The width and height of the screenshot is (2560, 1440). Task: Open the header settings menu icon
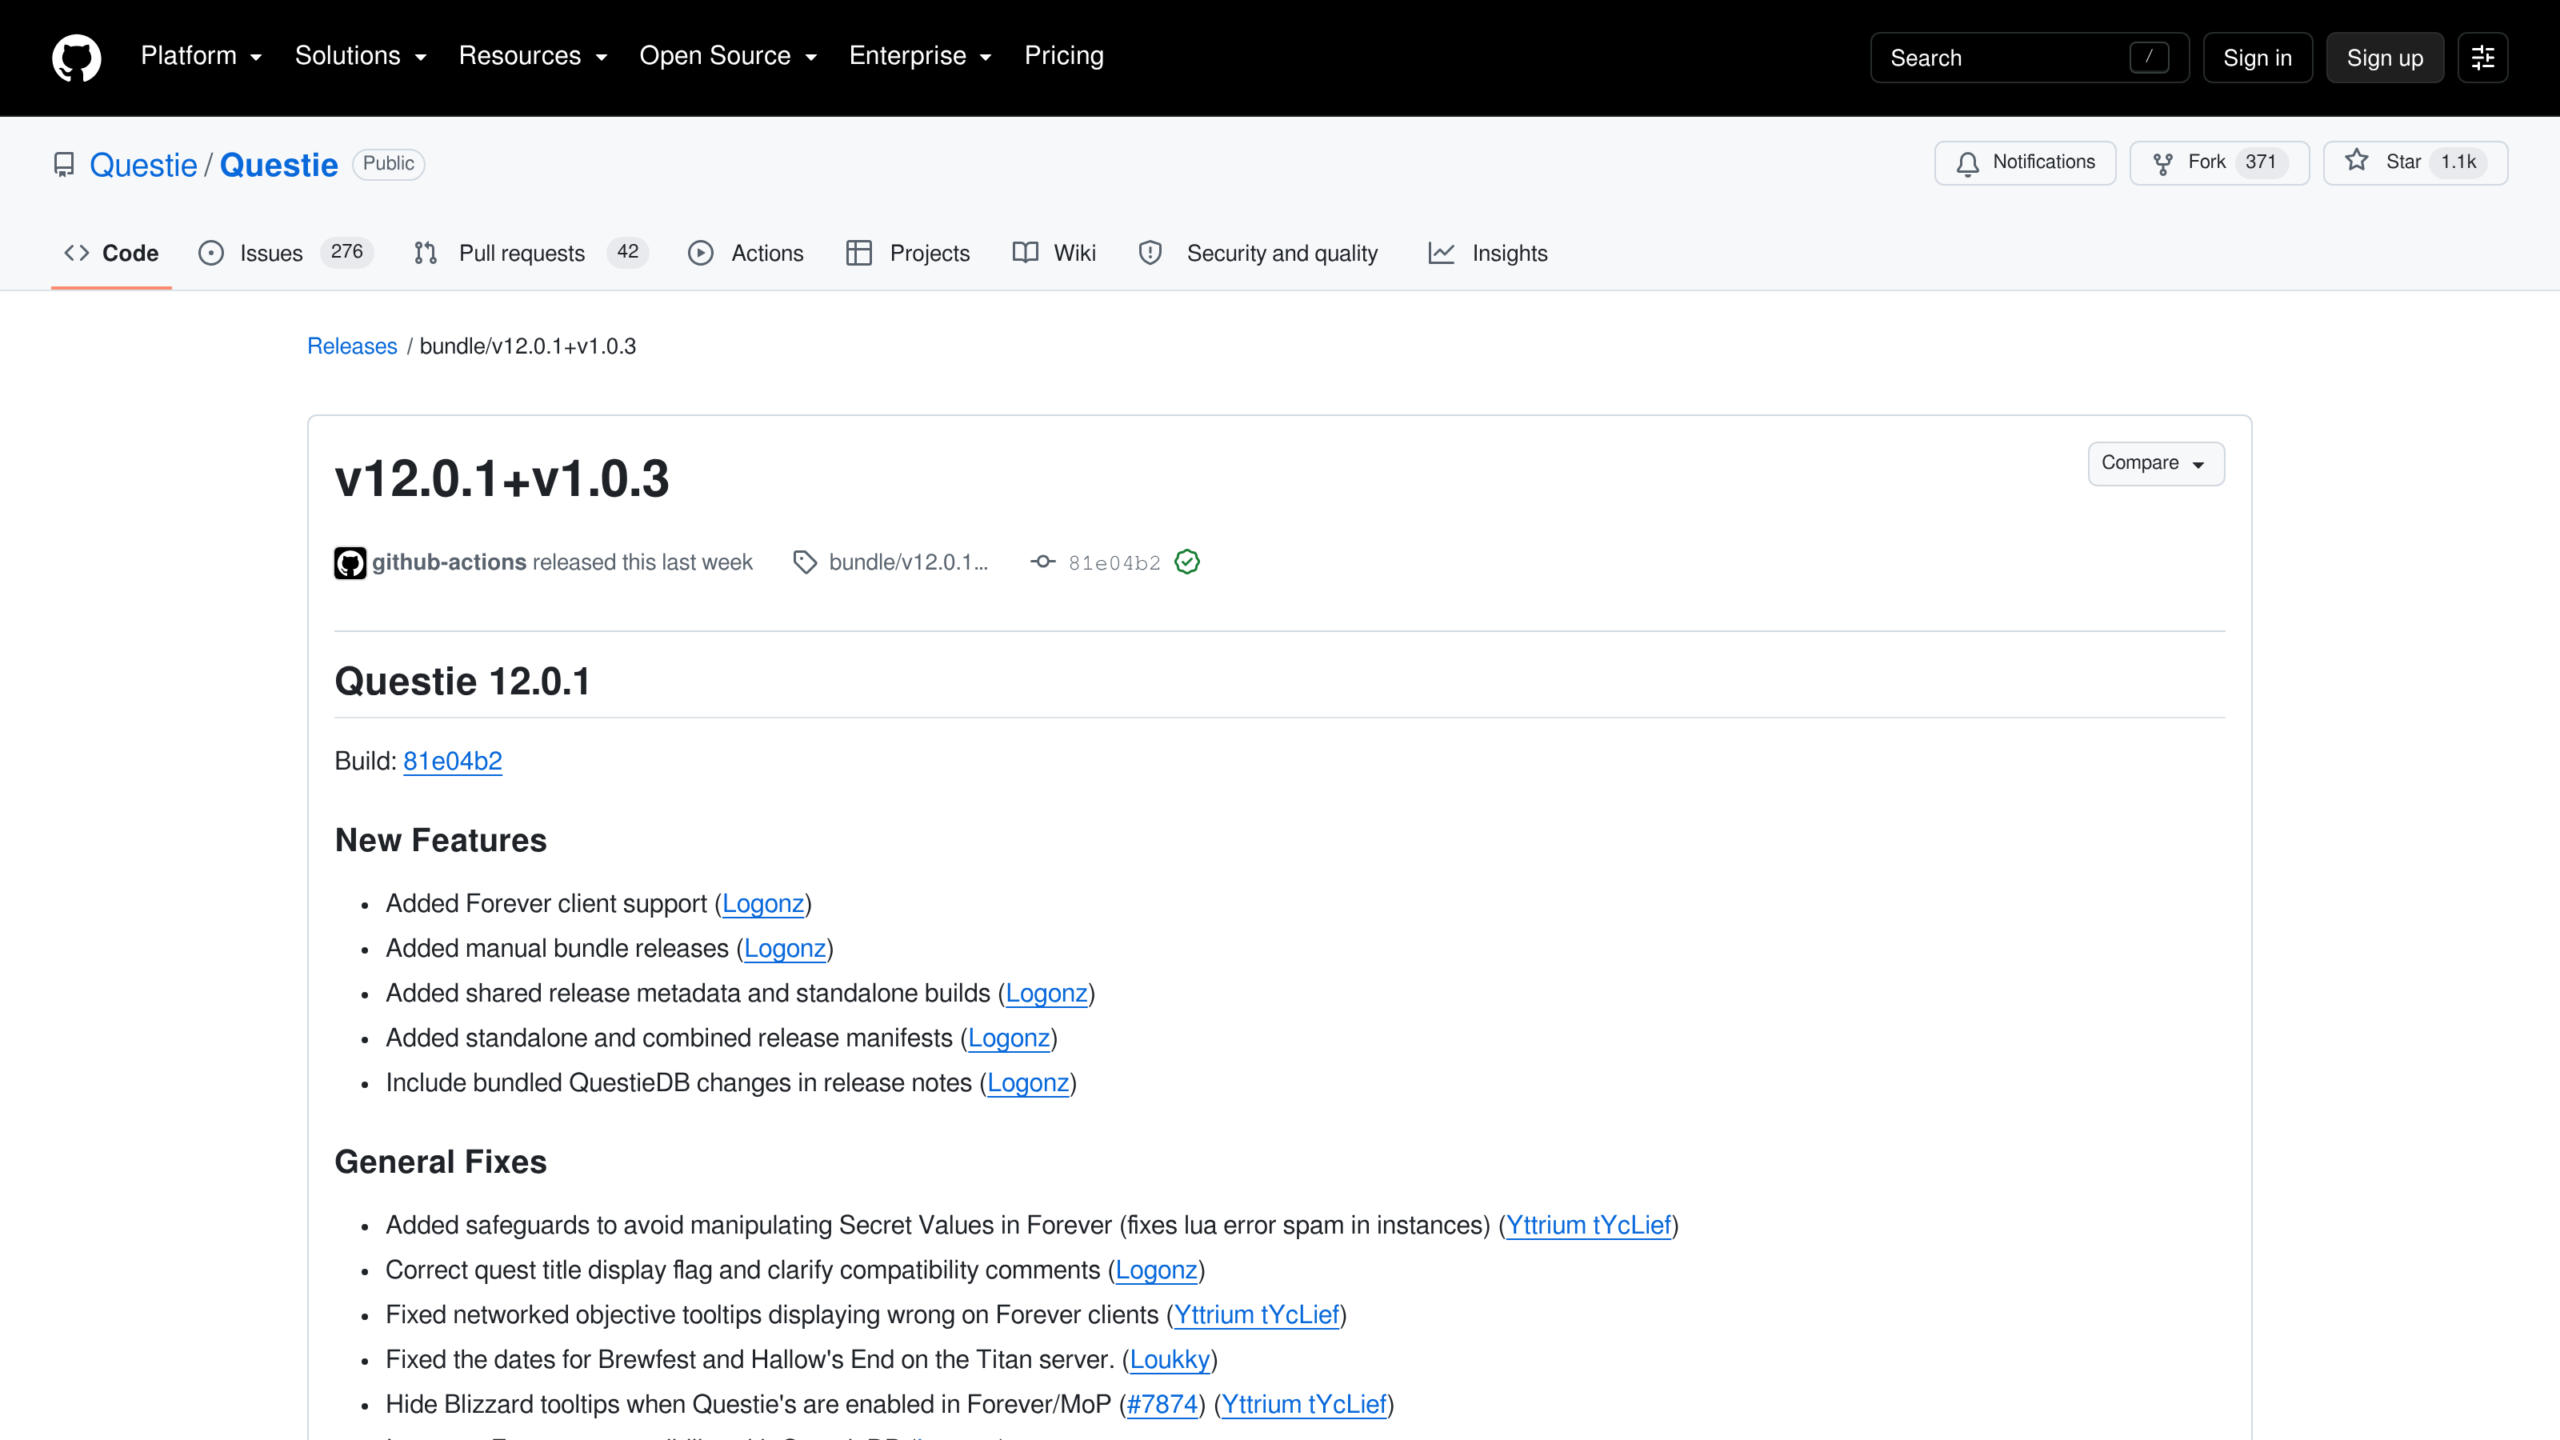click(x=2483, y=57)
